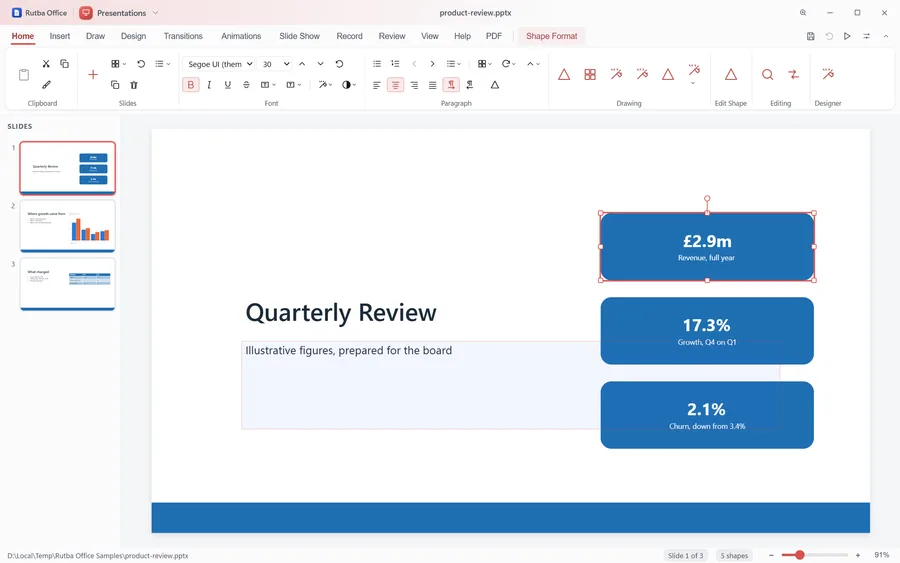
Task: Activate the Format Painter brush icon
Action: pos(46,85)
